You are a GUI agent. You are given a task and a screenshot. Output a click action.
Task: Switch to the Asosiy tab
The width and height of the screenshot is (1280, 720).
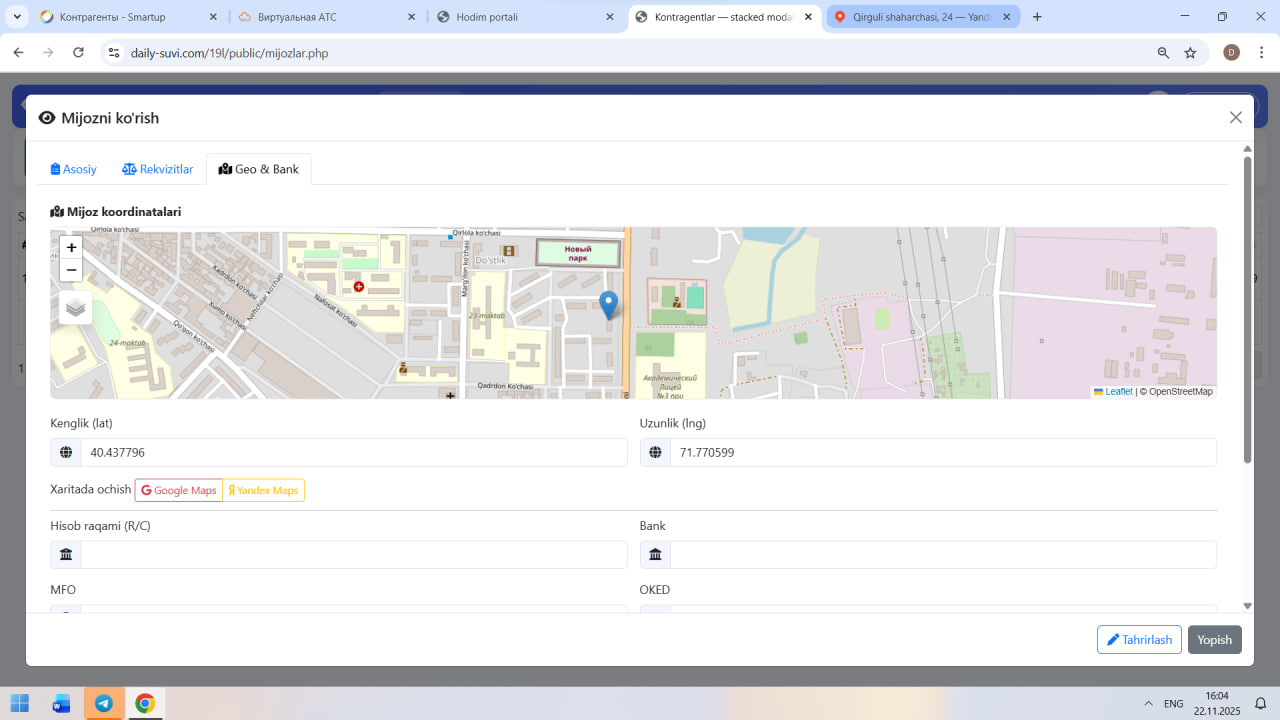[74, 169]
